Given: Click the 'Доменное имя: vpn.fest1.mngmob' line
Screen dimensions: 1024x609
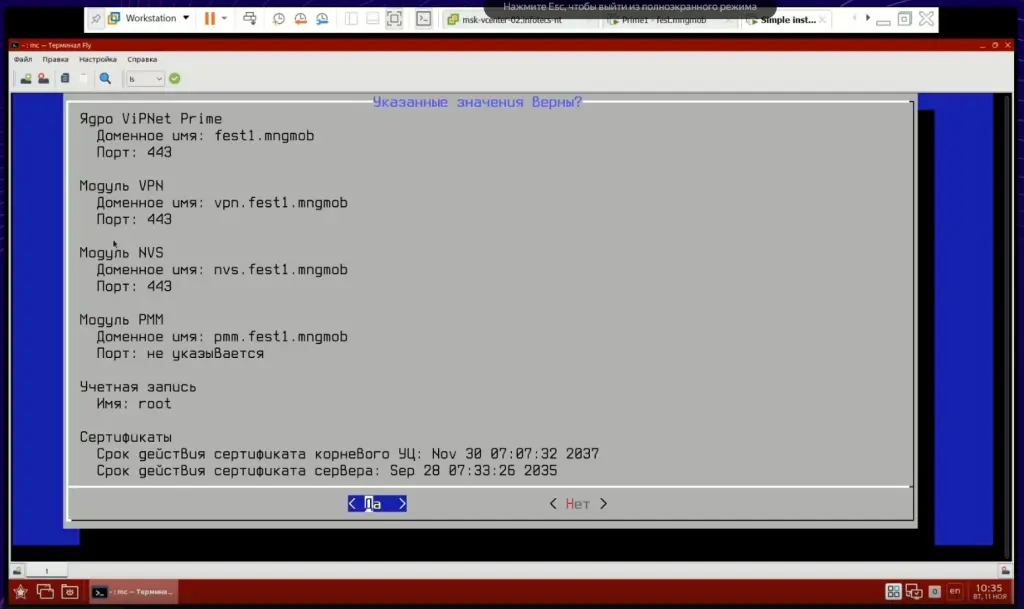Looking at the screenshot, I should click(x=222, y=203).
